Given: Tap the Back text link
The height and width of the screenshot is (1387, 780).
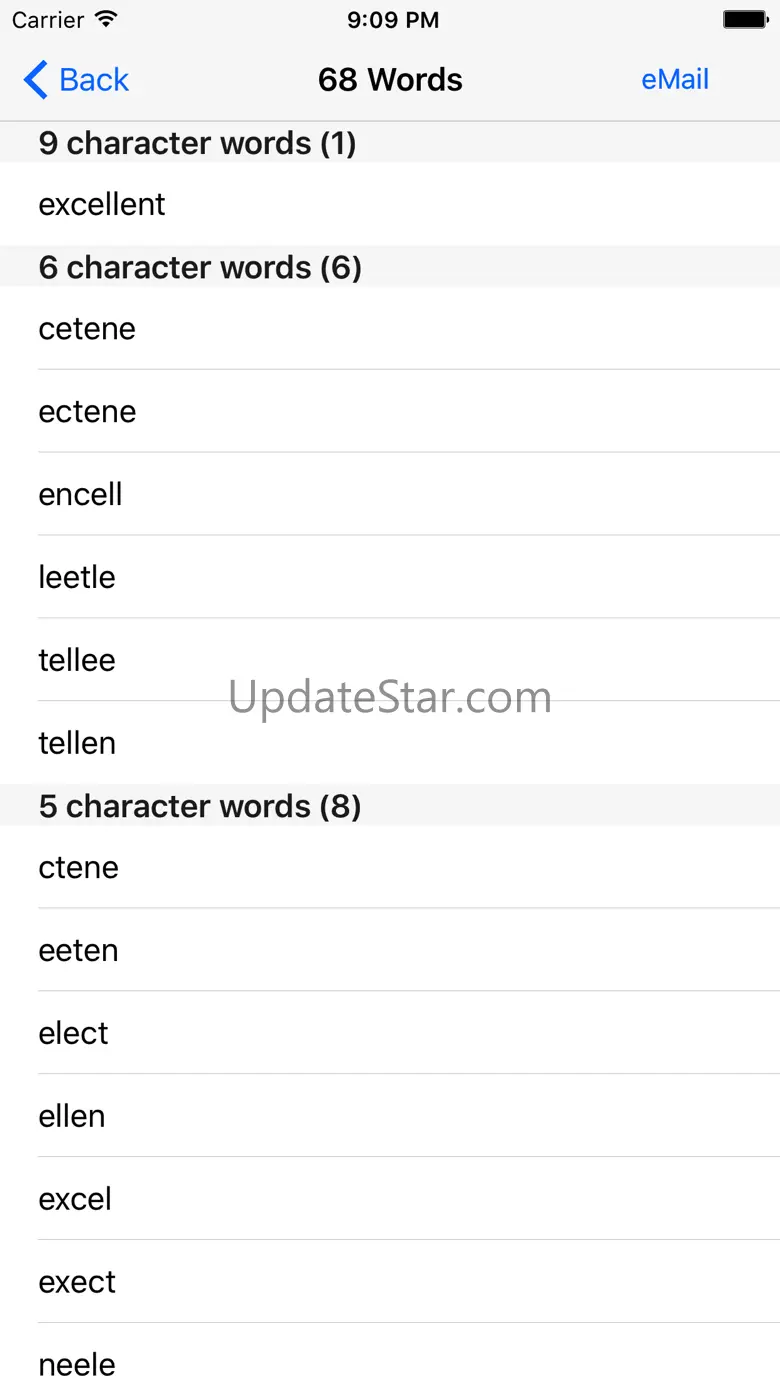Looking at the screenshot, I should (94, 80).
